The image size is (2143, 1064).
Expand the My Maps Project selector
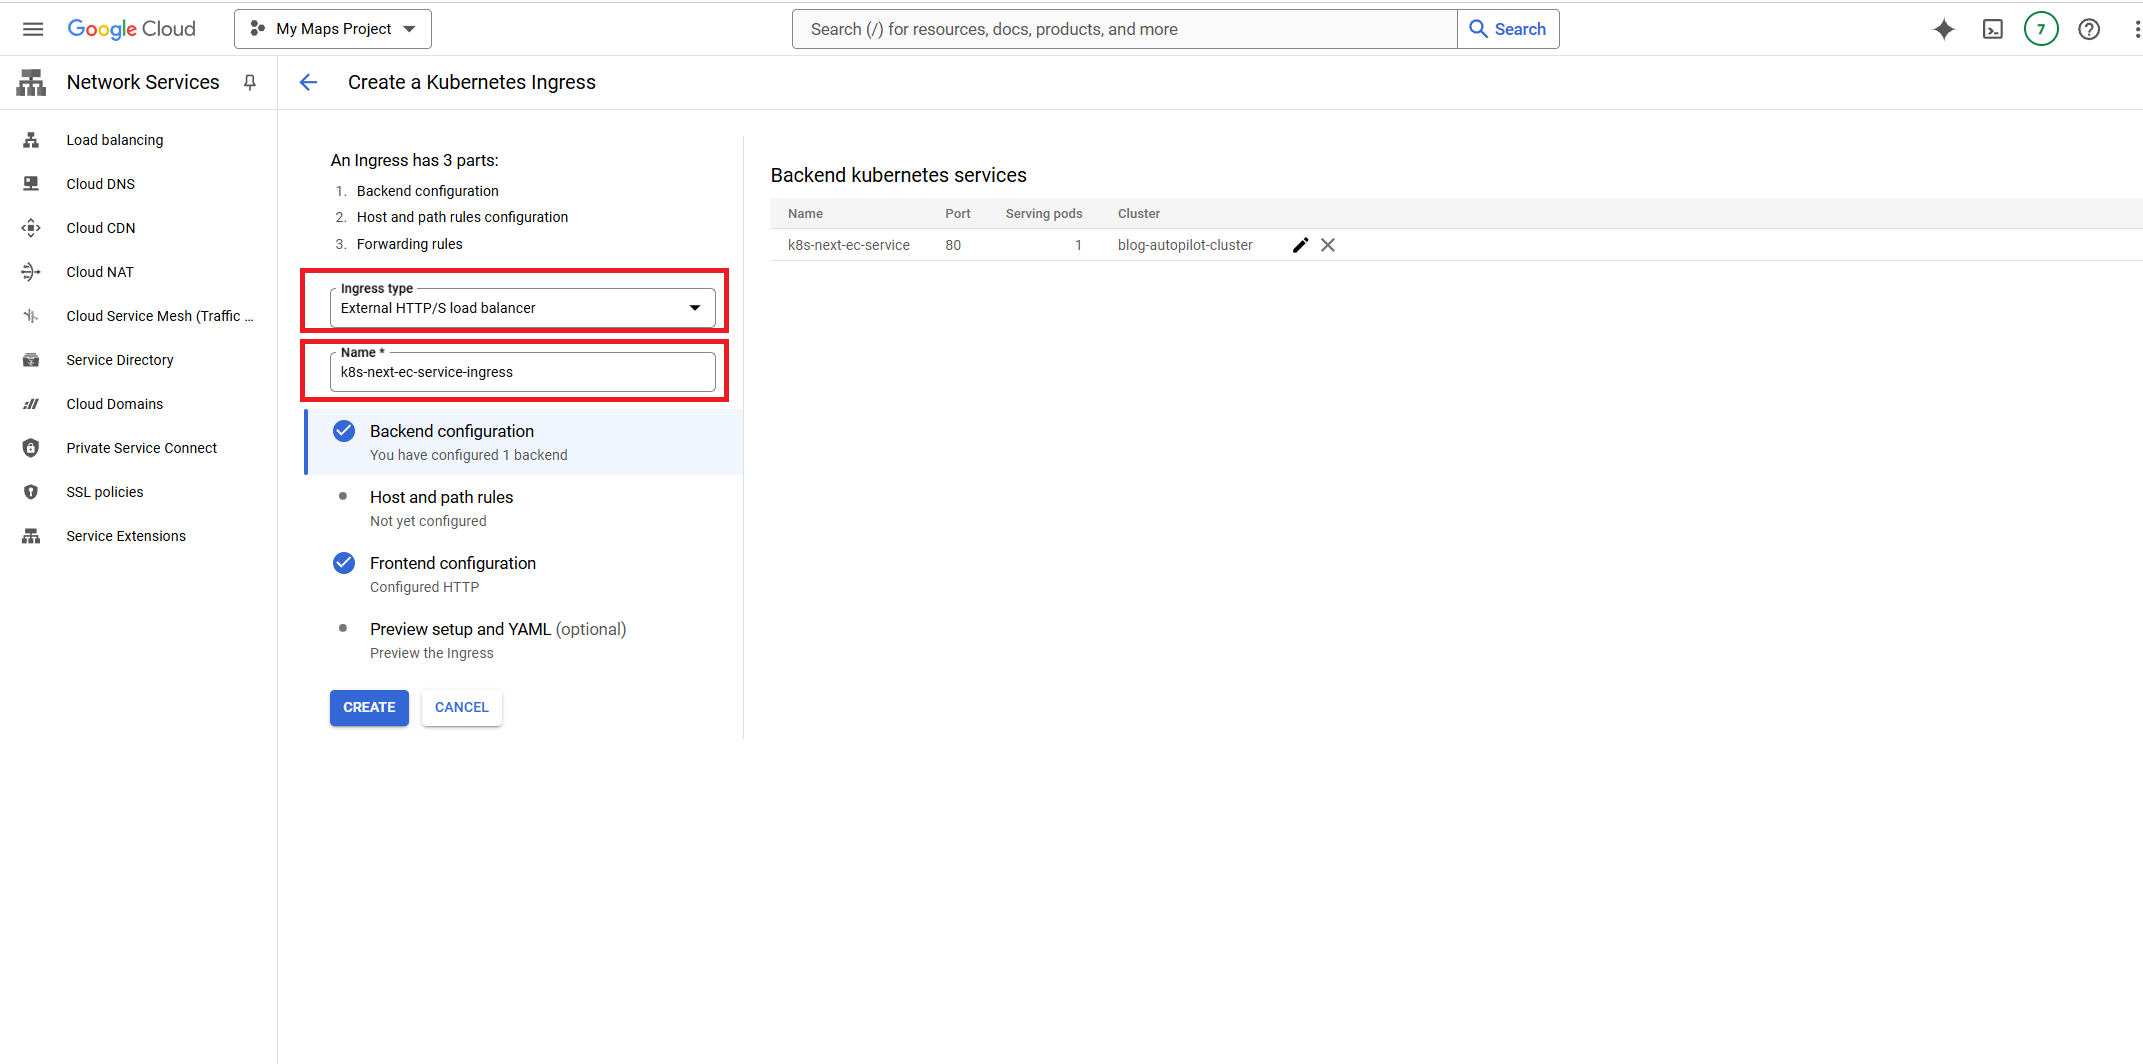click(333, 29)
